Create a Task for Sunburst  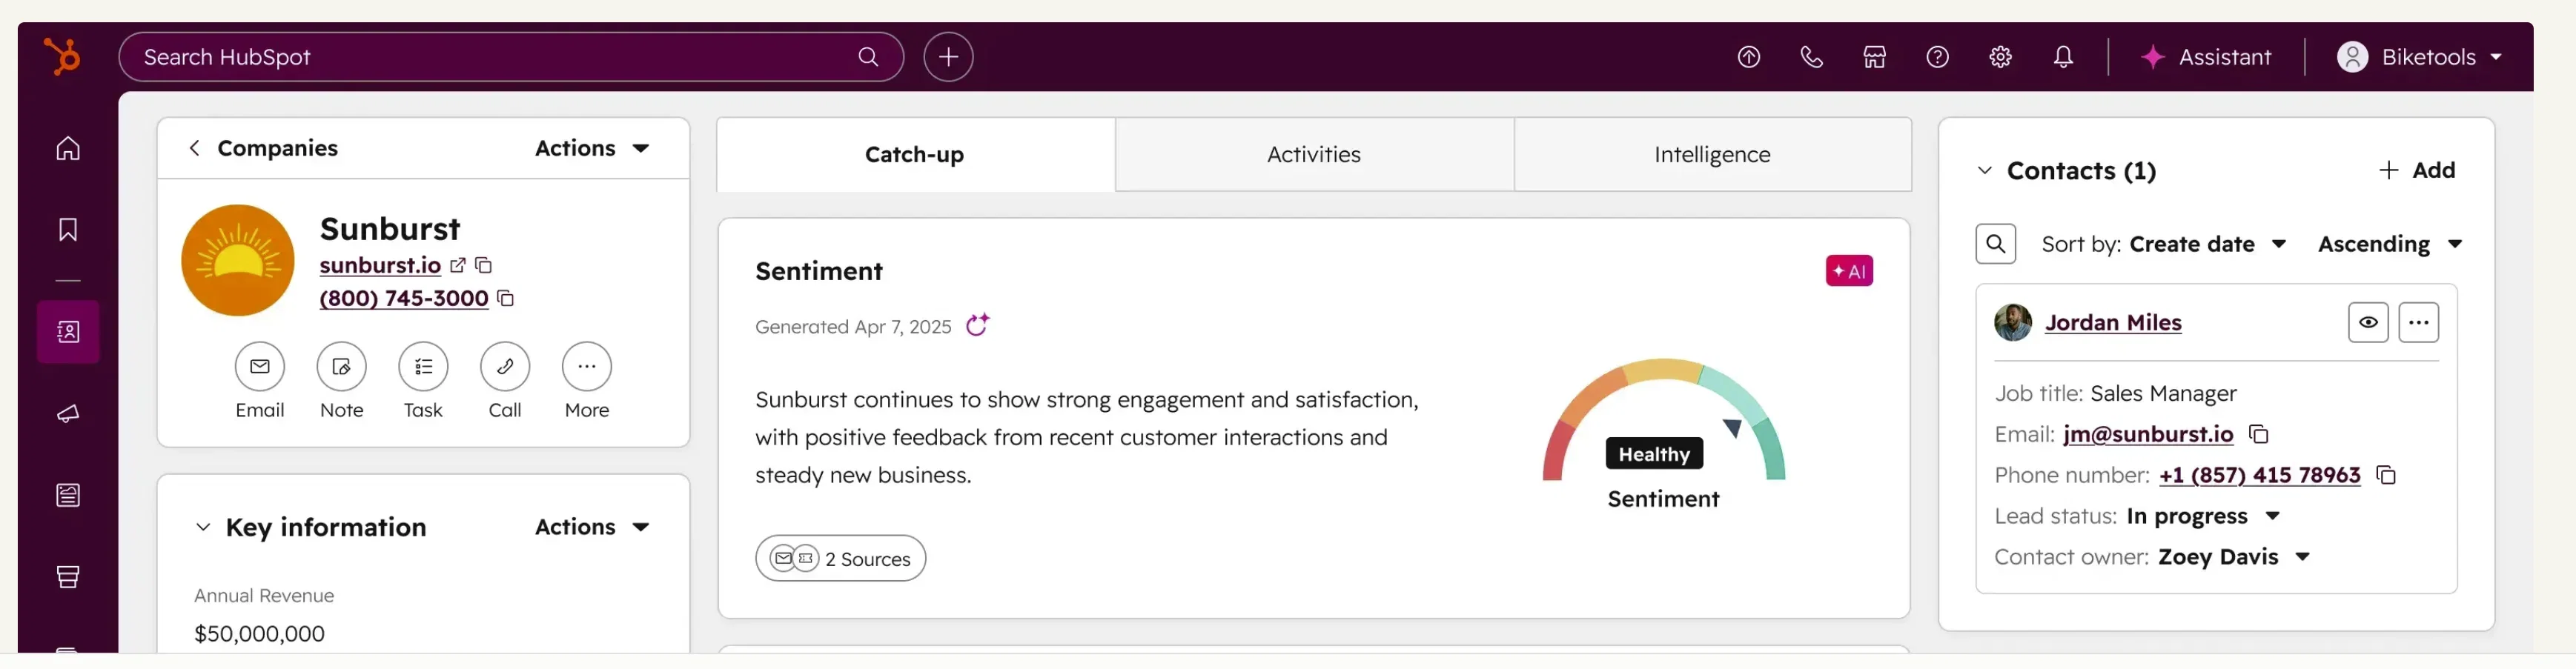pyautogui.click(x=423, y=367)
